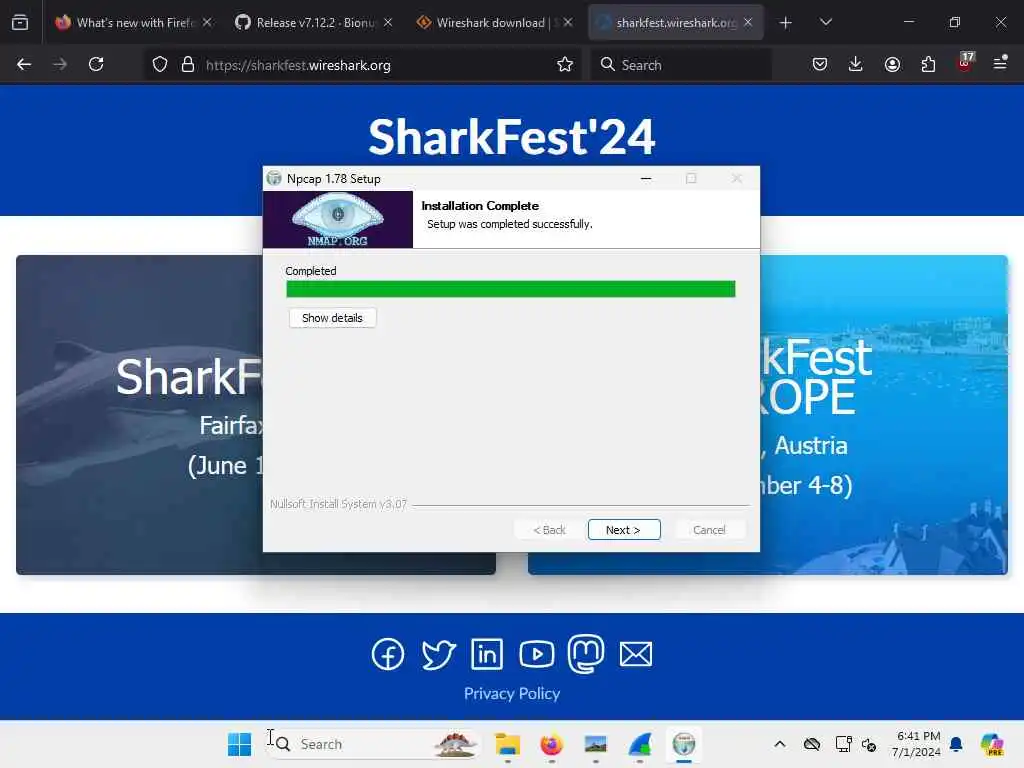1024x768 pixels.
Task: Click the email envelope icon
Action: tap(635, 654)
